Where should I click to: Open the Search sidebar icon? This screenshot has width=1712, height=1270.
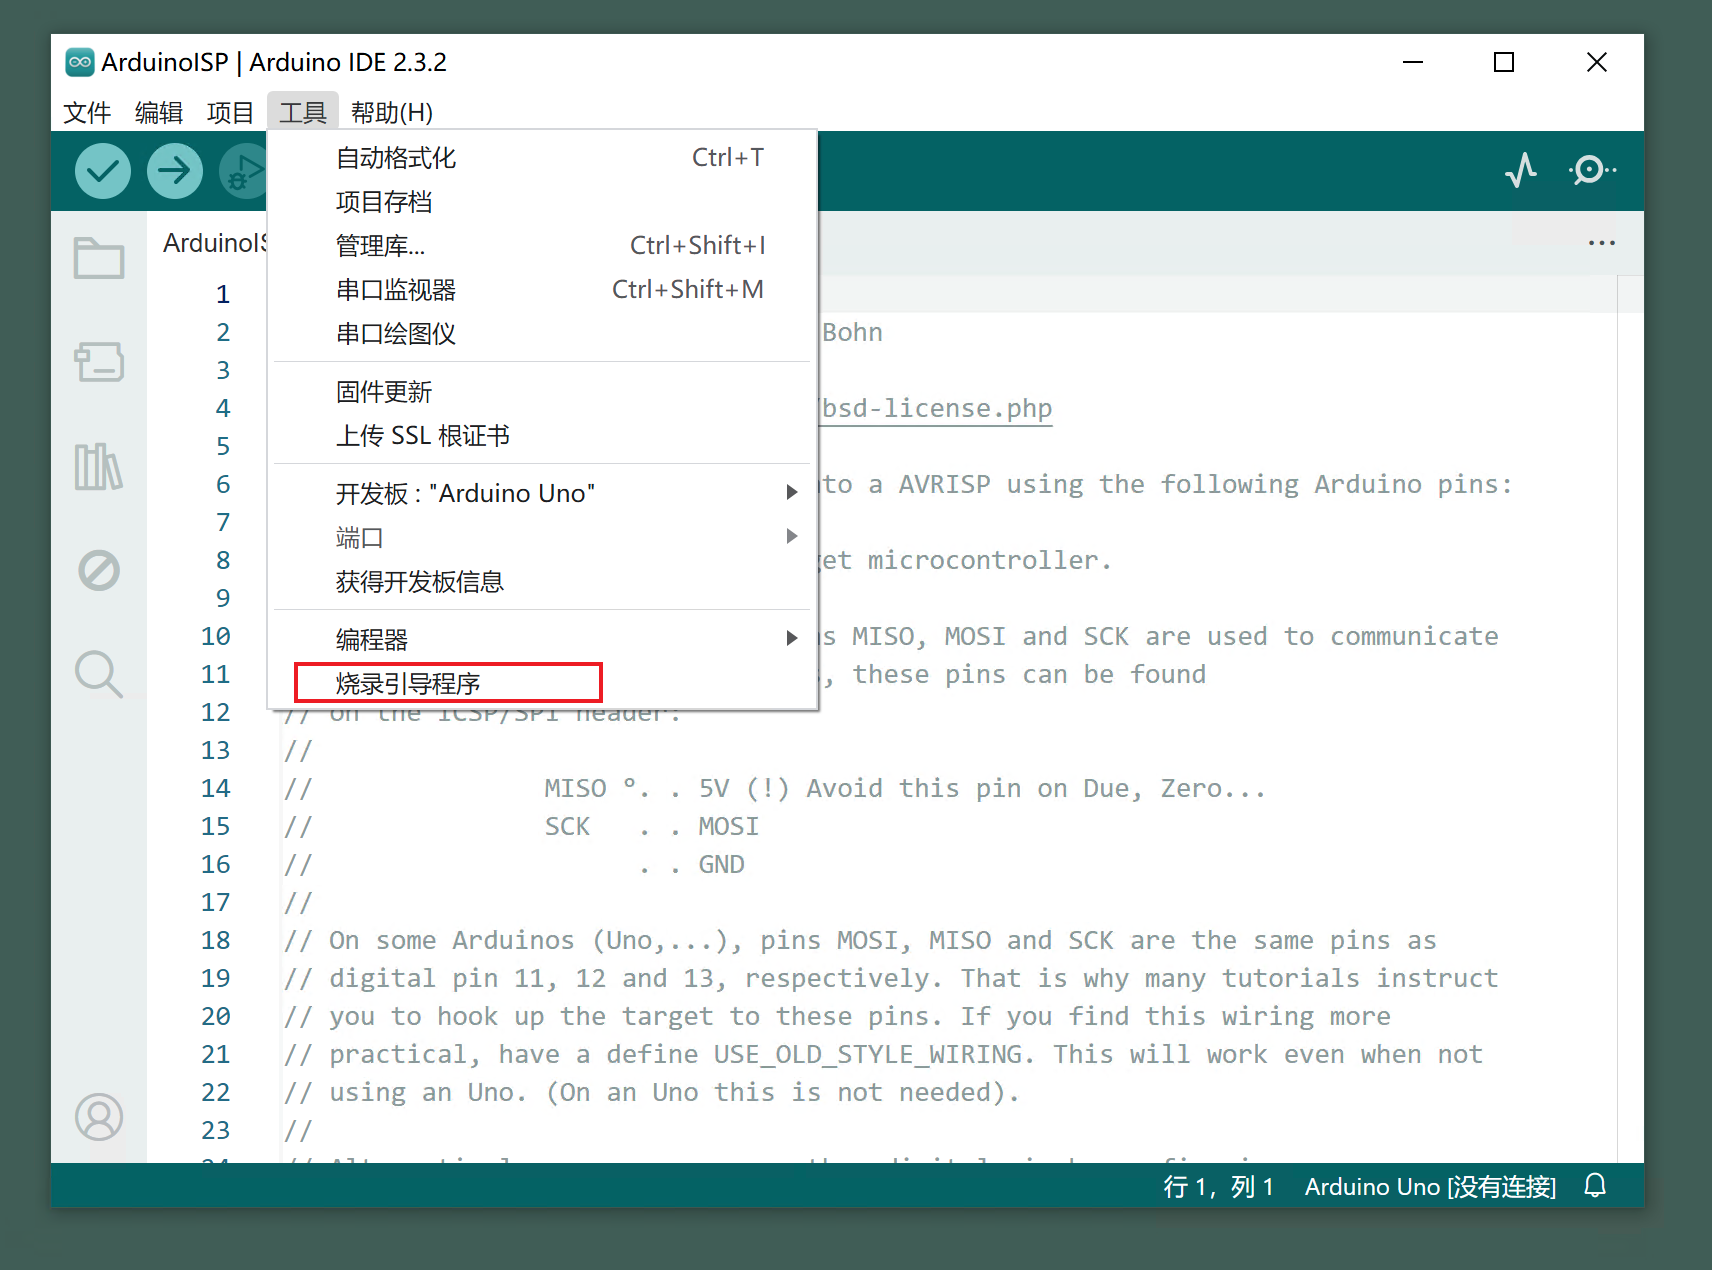tap(99, 674)
